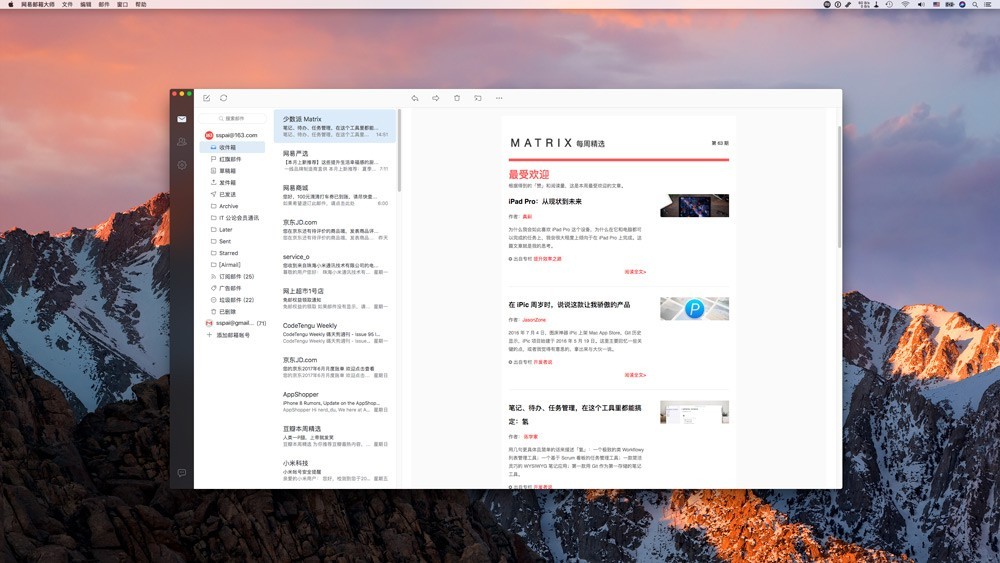
Task: Open the Later folder
Action: tap(232, 230)
